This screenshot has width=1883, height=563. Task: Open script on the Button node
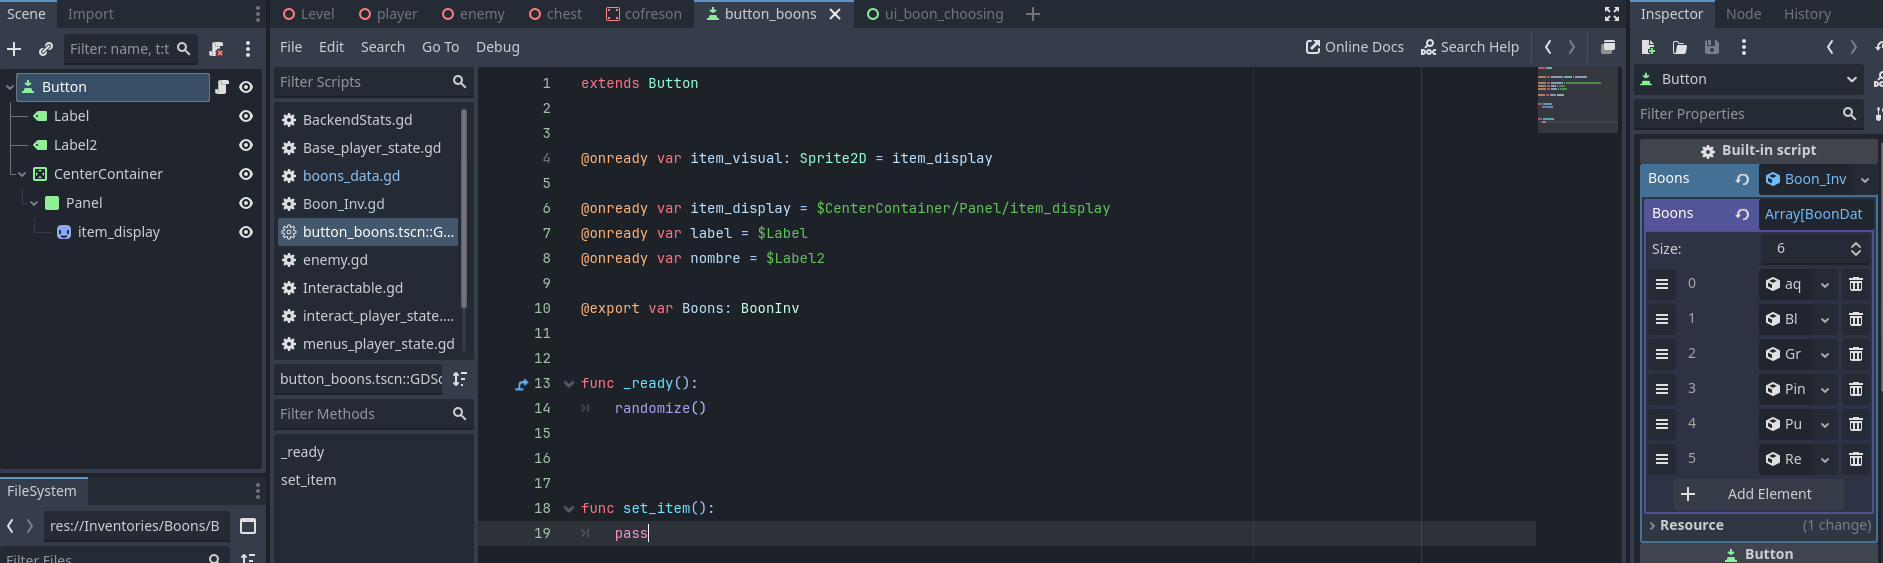222,87
